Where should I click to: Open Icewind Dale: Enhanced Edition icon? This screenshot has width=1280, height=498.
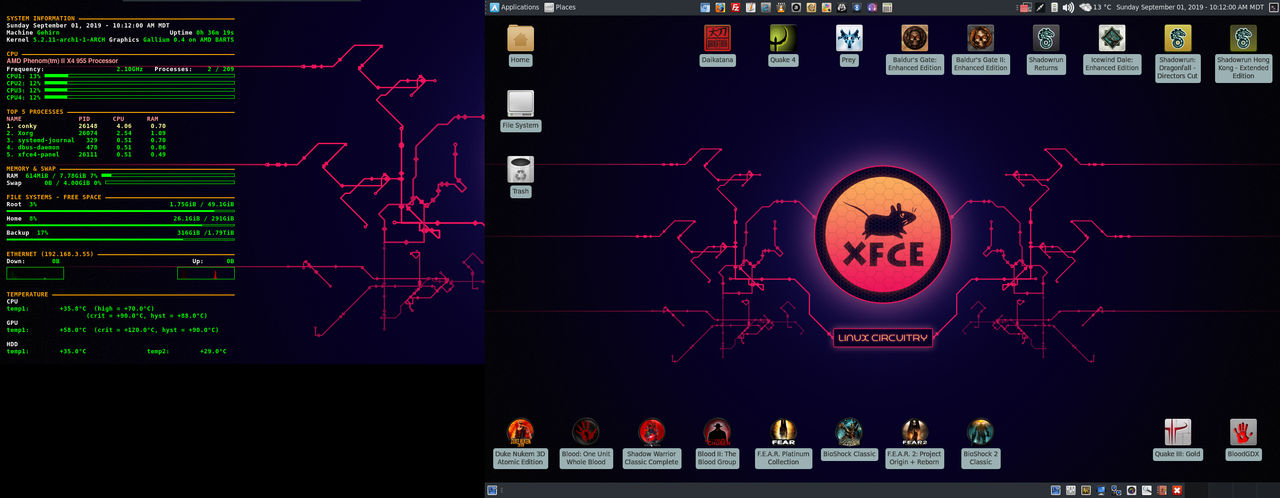click(1112, 49)
